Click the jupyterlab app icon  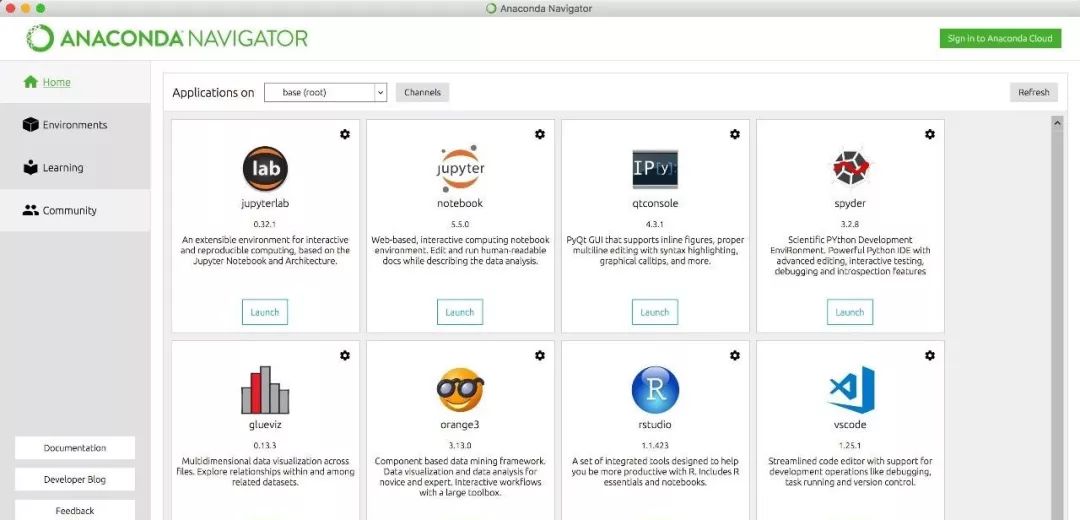pyautogui.click(x=265, y=169)
